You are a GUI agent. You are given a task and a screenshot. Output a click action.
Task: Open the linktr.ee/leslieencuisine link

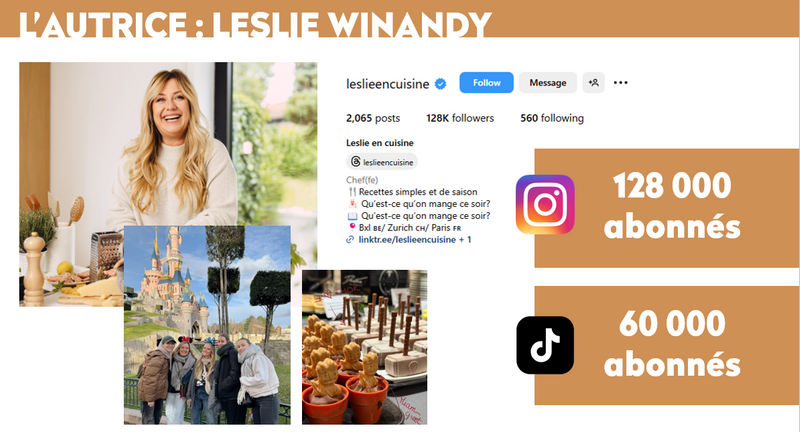[x=407, y=239]
